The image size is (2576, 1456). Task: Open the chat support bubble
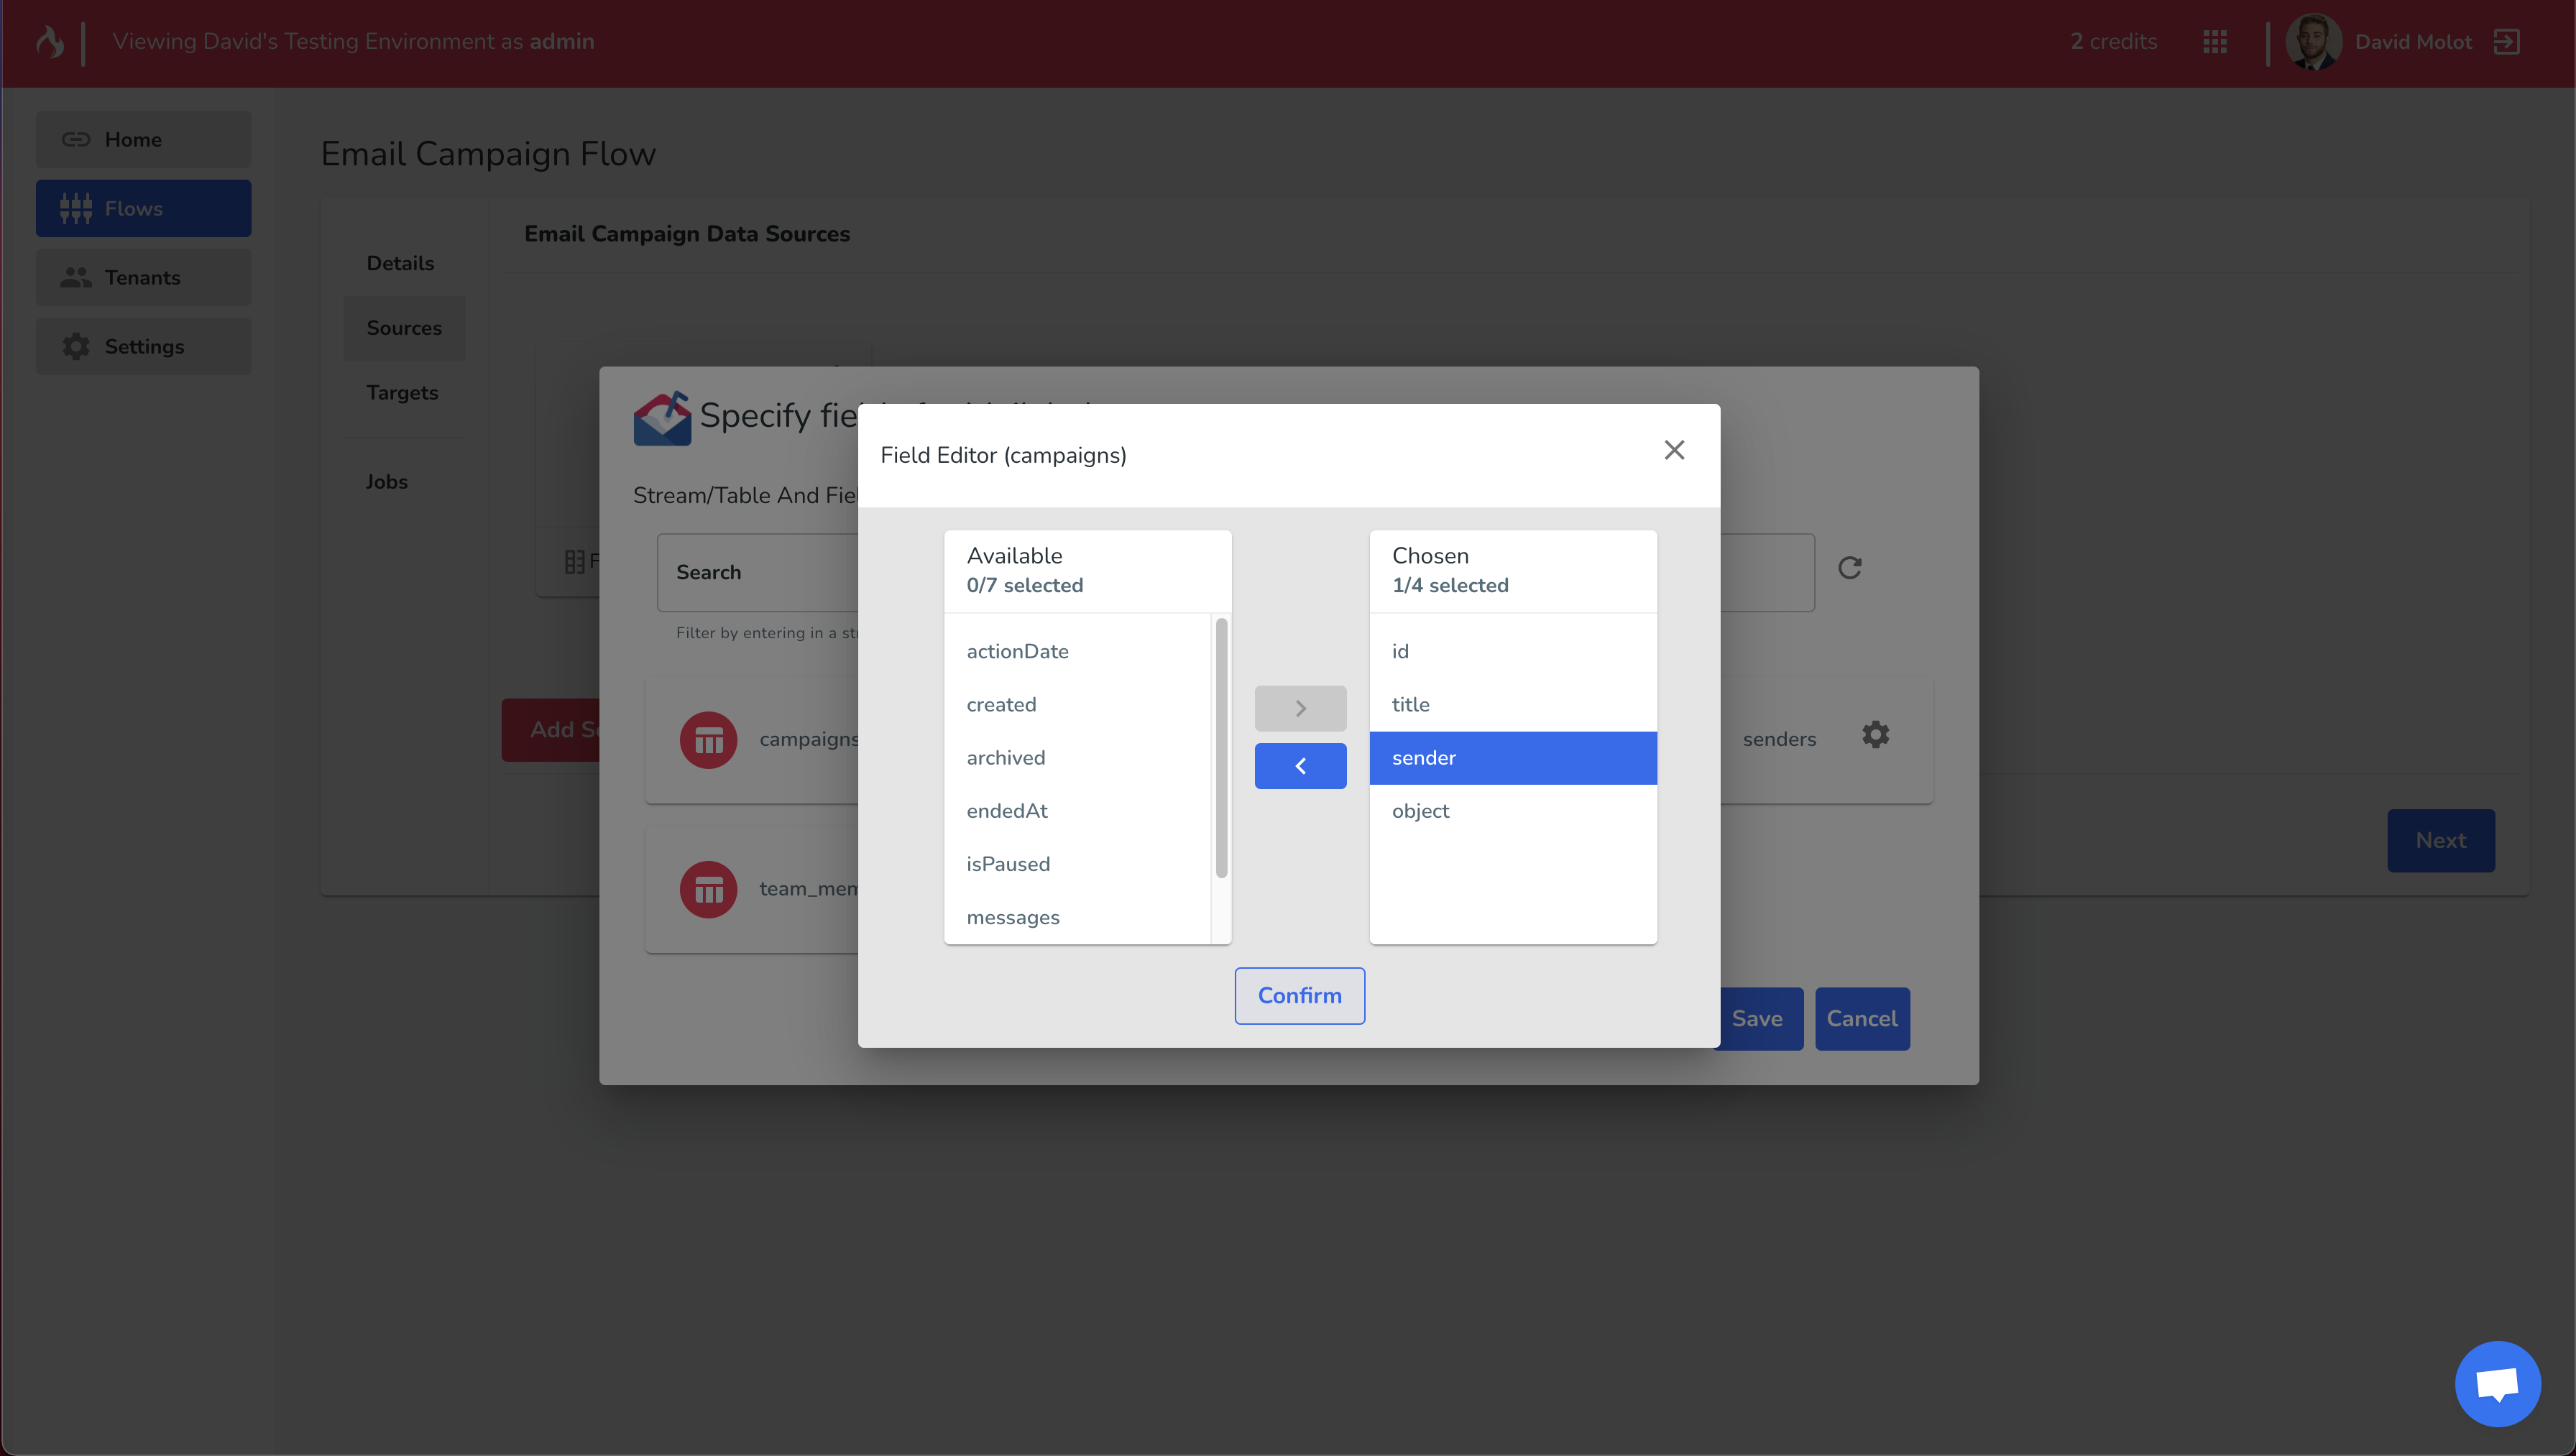2497,1384
